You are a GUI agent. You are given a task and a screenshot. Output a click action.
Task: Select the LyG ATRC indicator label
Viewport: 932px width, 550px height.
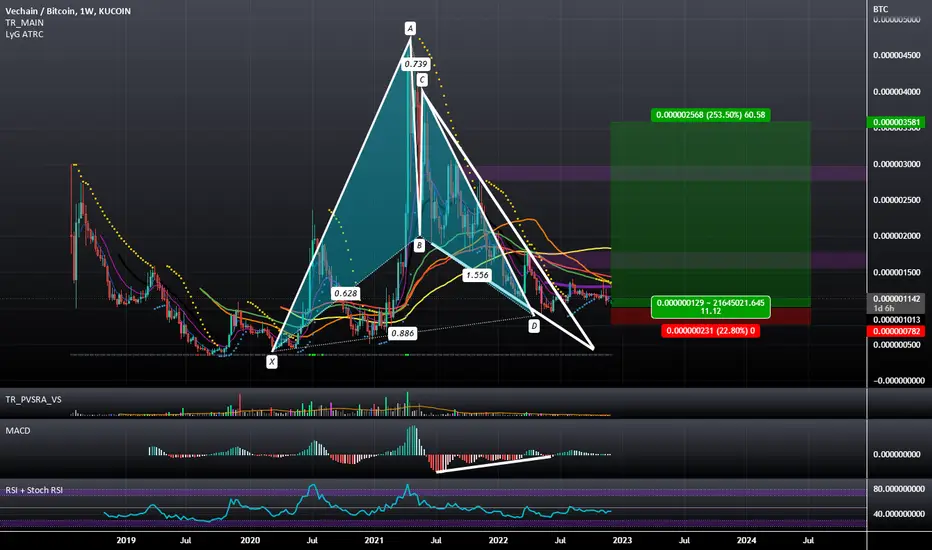pyautogui.click(x=24, y=34)
